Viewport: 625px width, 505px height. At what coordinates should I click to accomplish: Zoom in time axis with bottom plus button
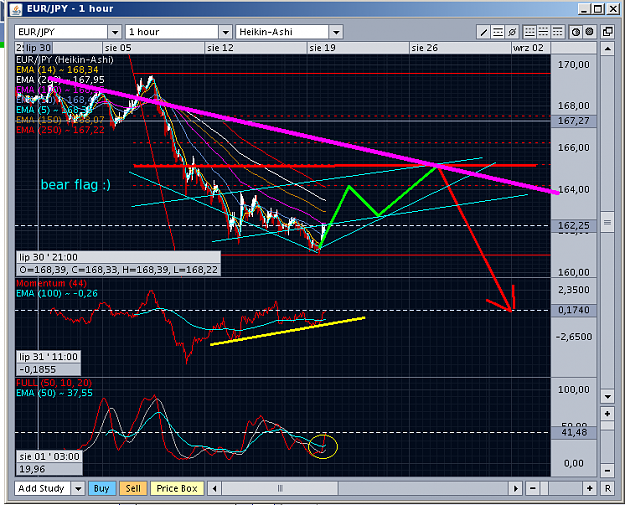coord(590,488)
